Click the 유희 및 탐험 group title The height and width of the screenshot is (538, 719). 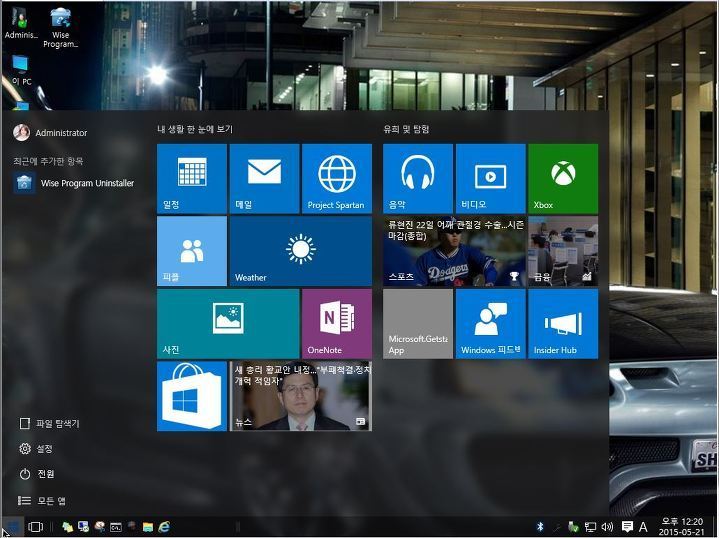pyautogui.click(x=406, y=129)
